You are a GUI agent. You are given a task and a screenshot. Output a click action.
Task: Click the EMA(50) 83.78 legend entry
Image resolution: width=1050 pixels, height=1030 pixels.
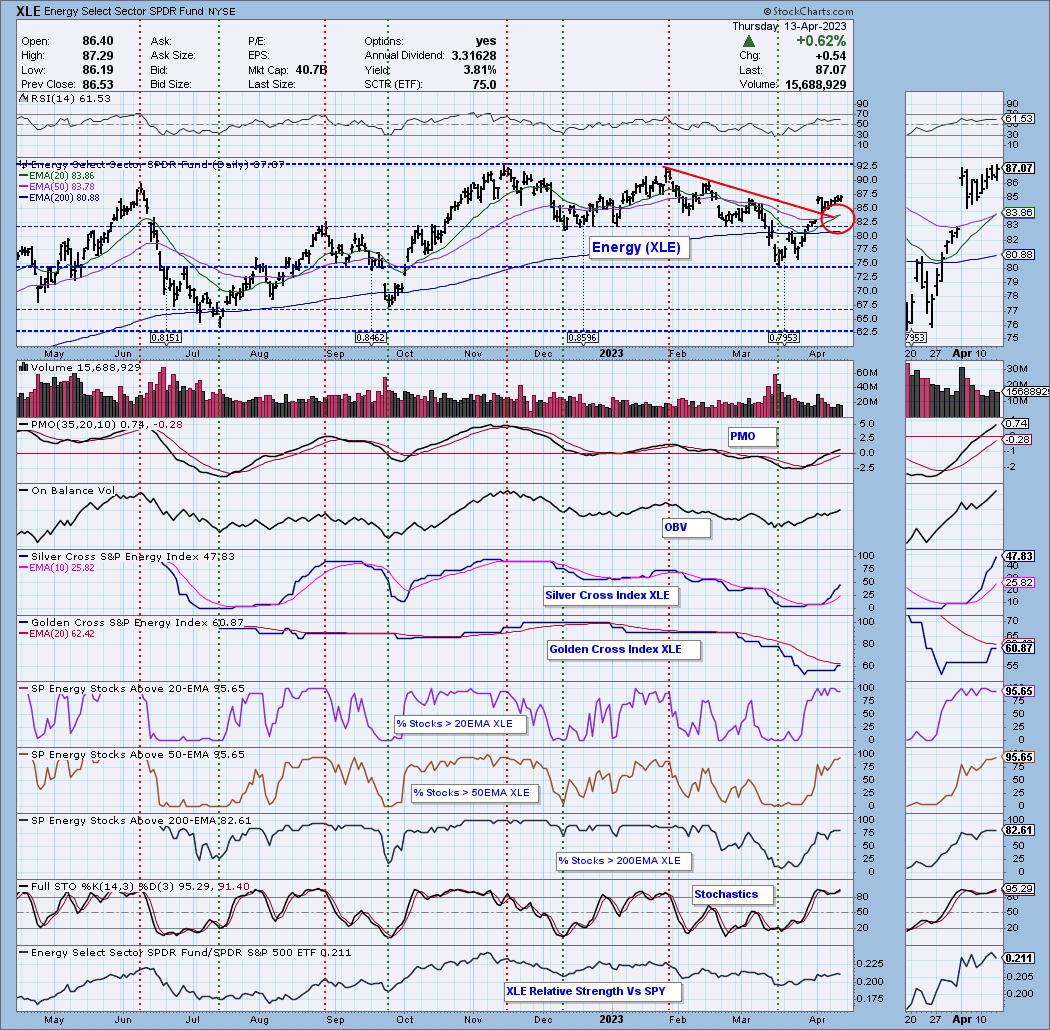[x=56, y=186]
